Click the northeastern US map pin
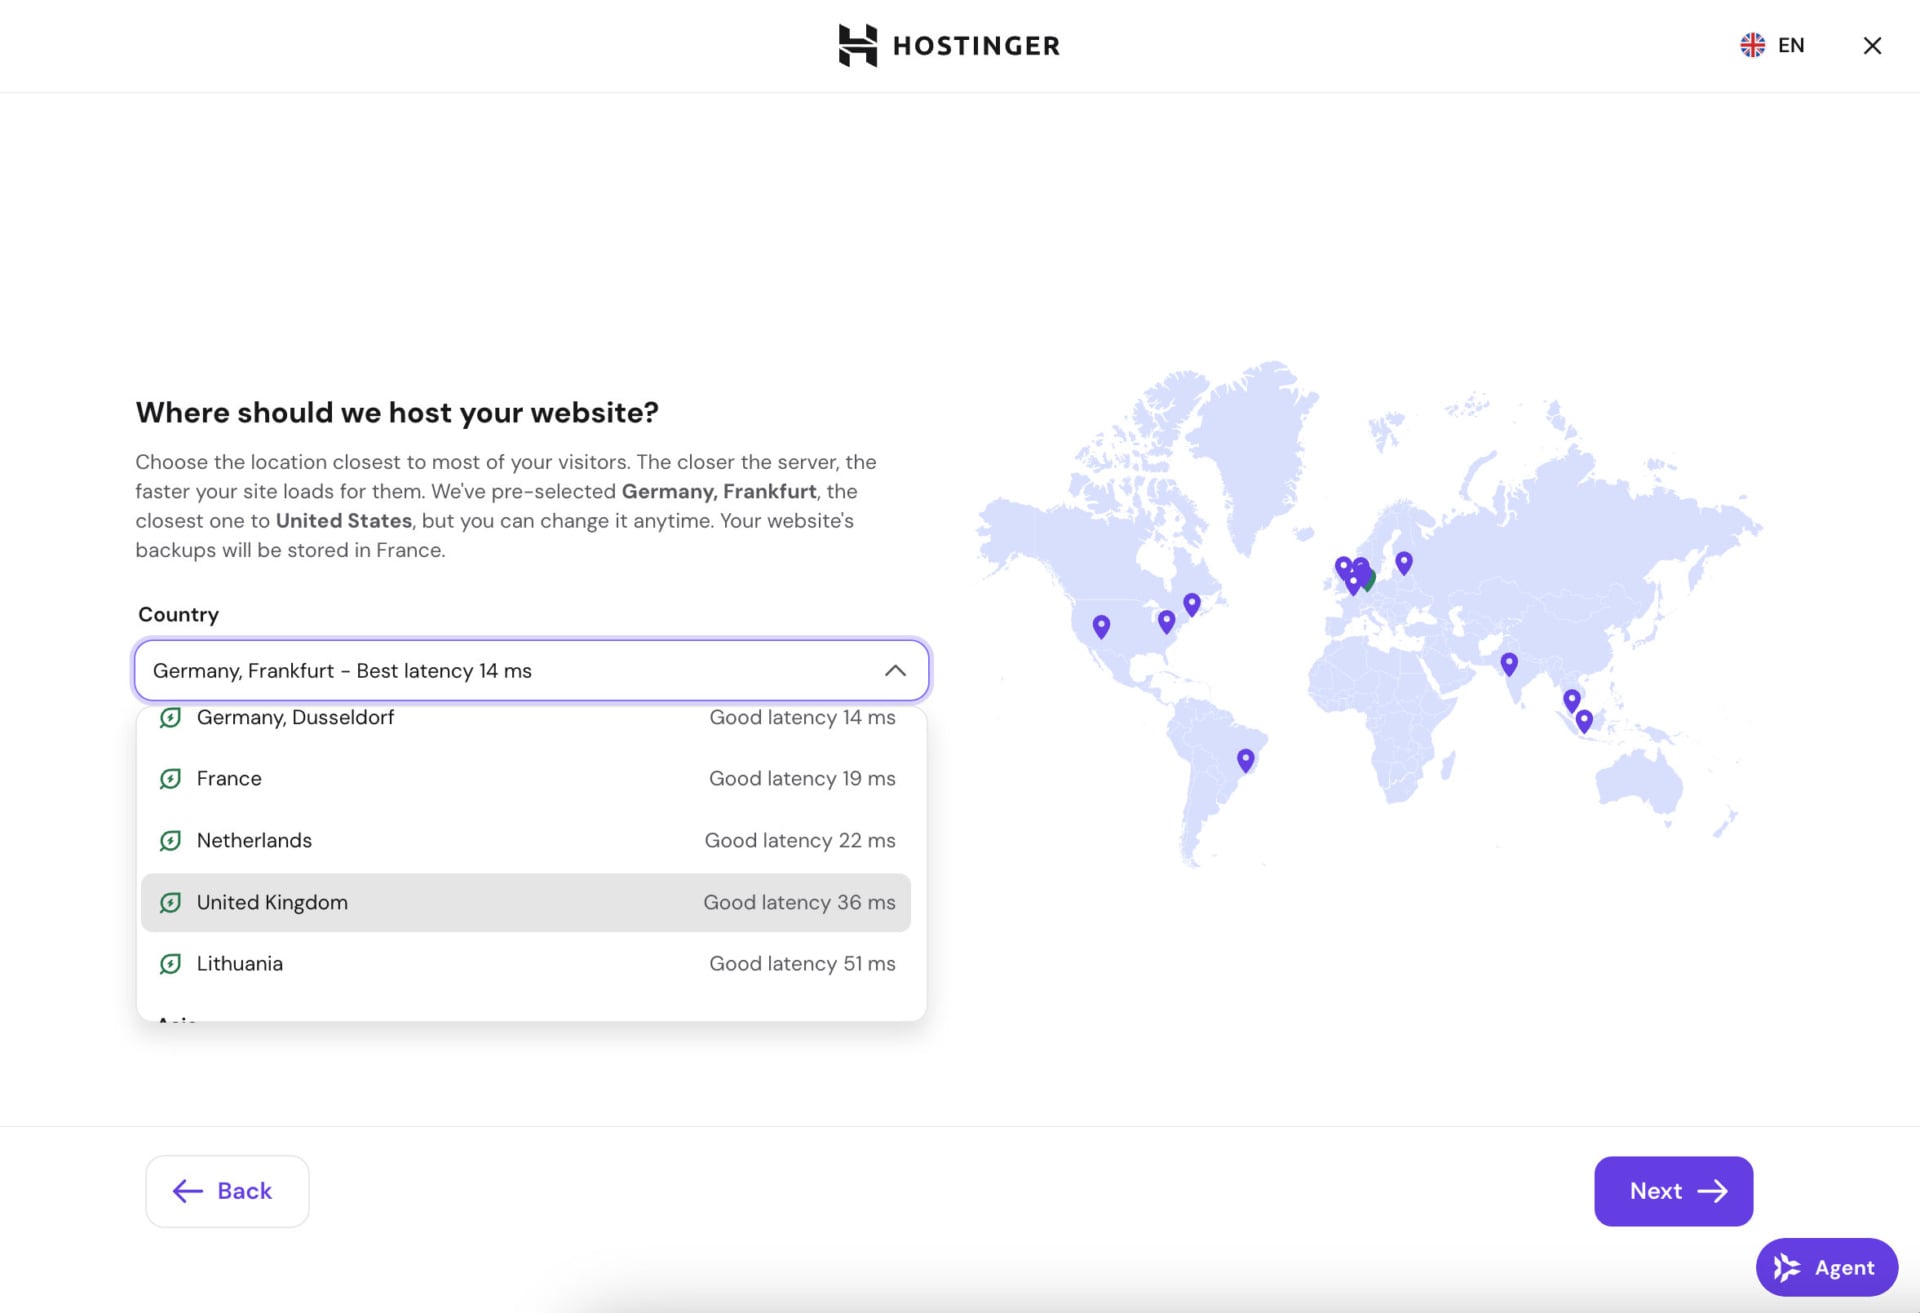 coord(1192,604)
